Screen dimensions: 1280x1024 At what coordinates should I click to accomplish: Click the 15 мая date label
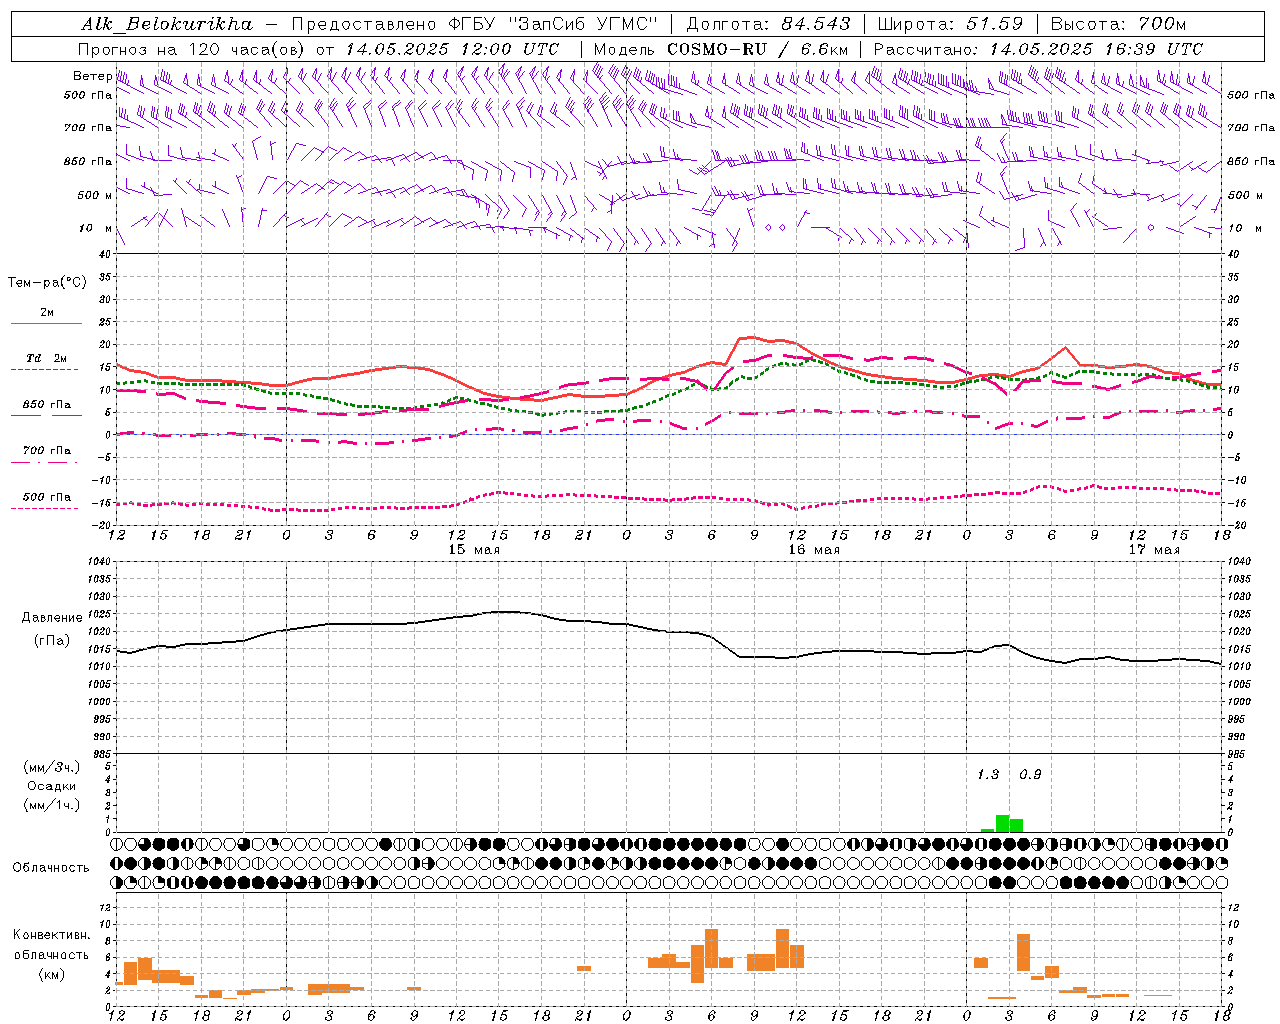coord(474,550)
